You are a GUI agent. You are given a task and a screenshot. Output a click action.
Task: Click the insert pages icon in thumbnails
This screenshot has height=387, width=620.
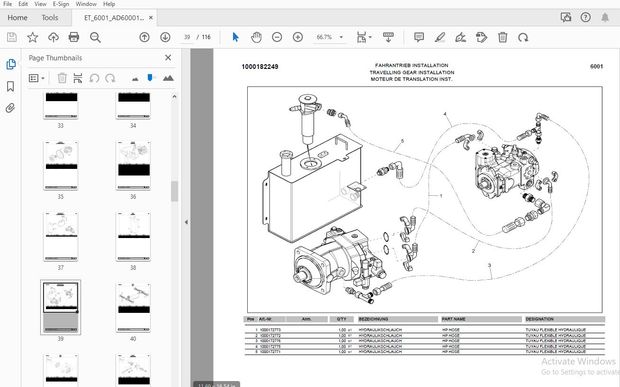coord(78,78)
